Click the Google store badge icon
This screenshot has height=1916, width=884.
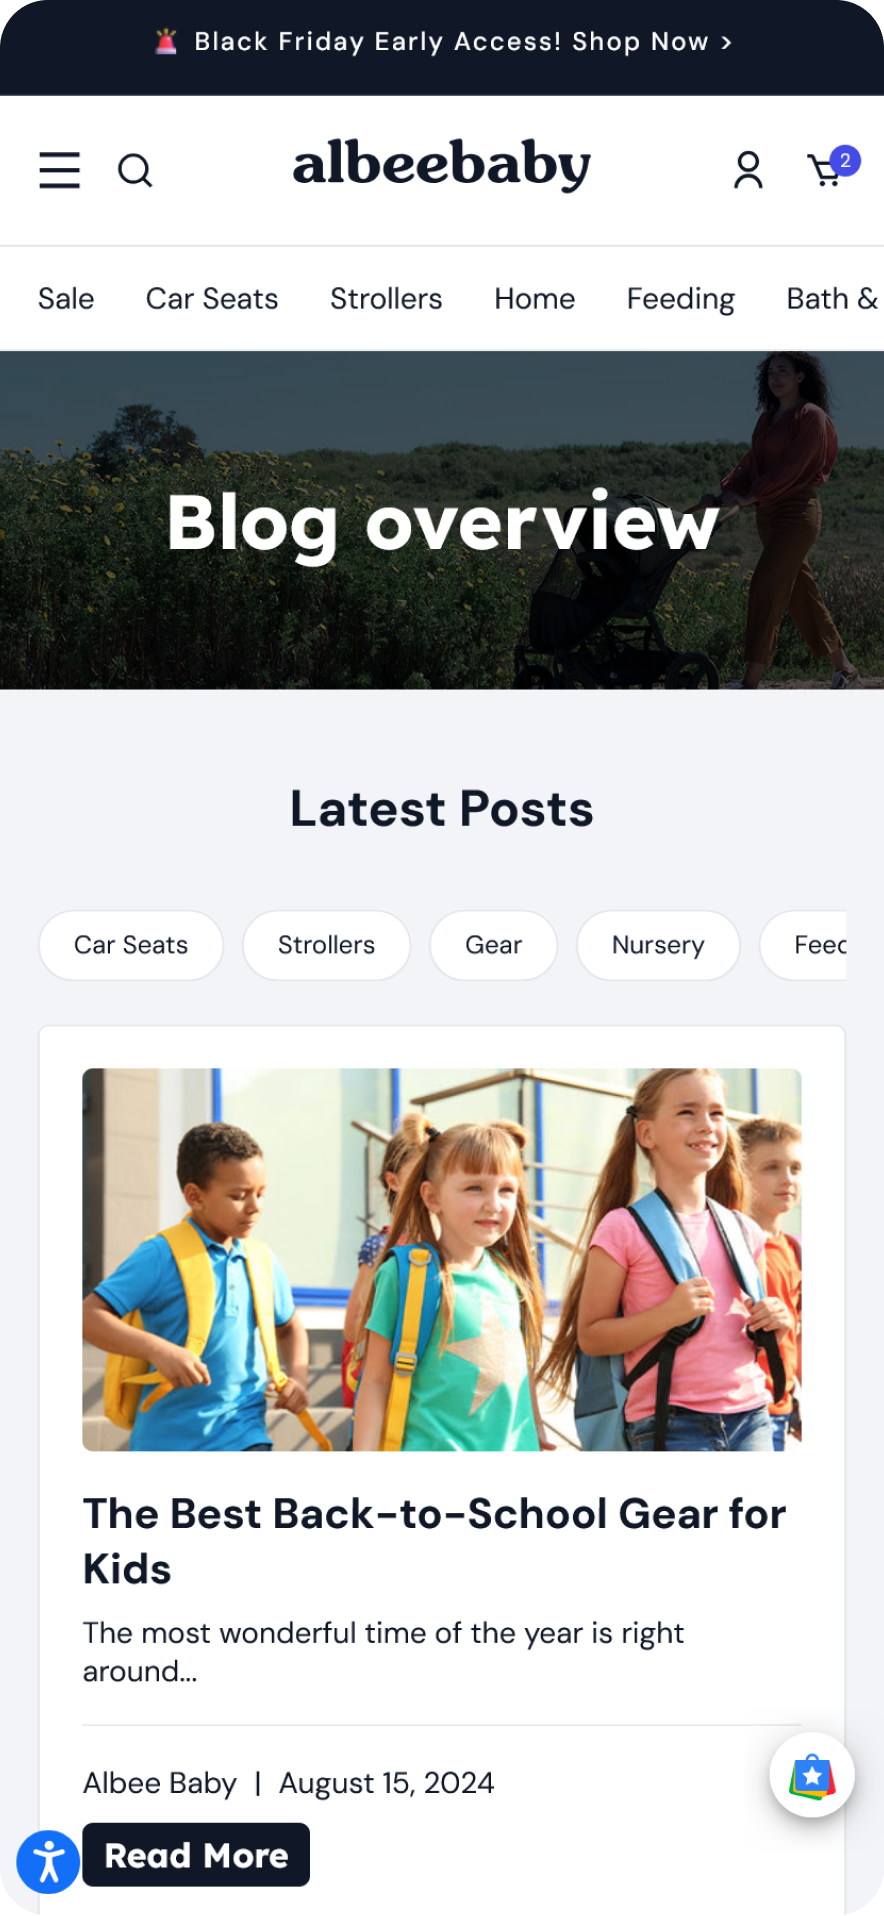[812, 1775]
